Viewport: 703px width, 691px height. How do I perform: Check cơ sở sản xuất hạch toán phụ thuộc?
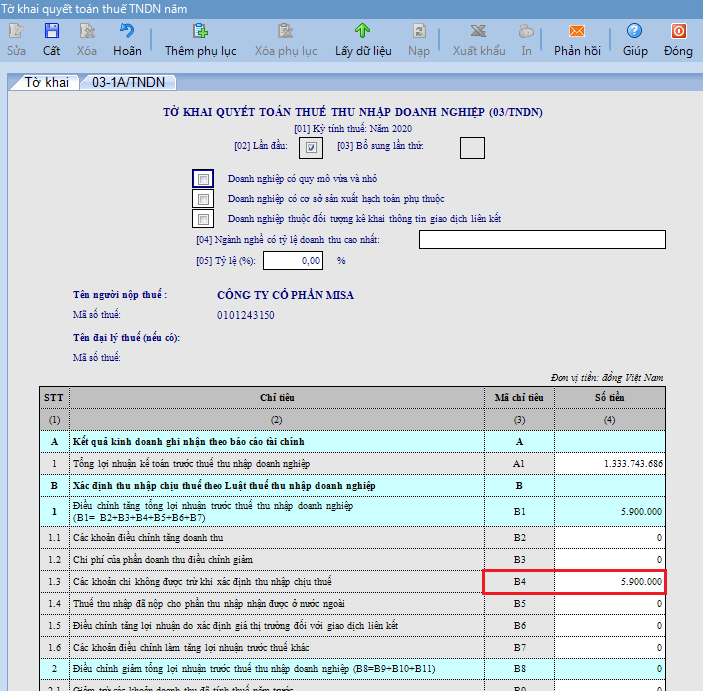203,199
